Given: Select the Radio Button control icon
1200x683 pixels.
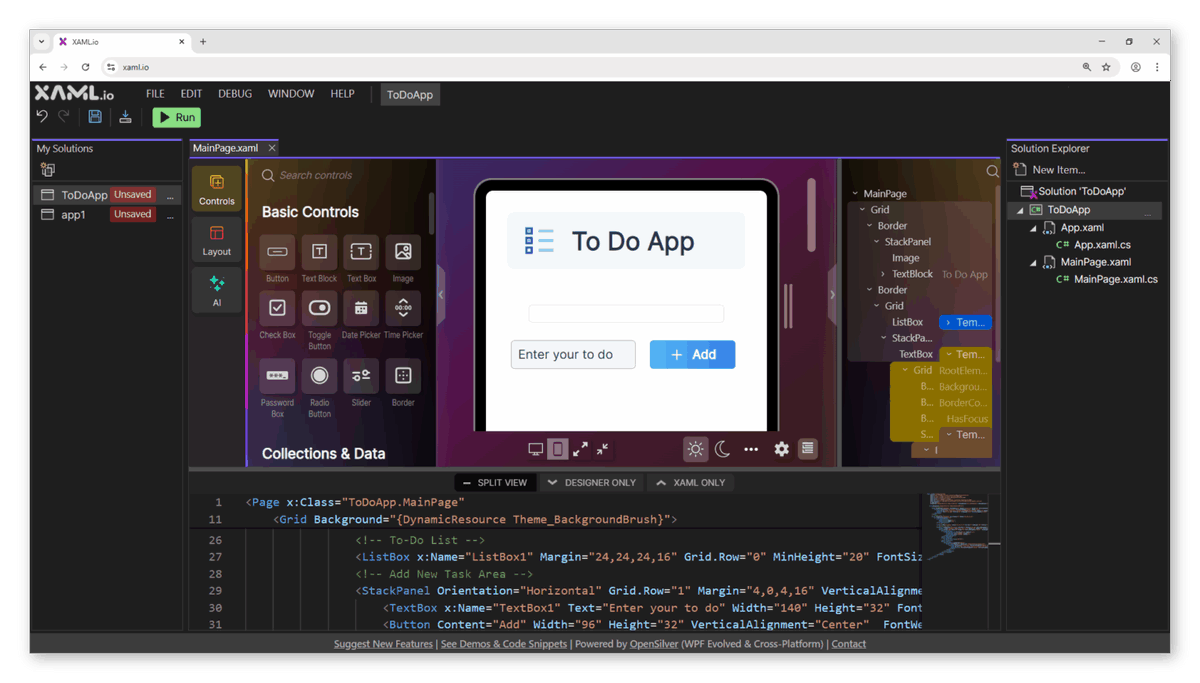Looking at the screenshot, I should (x=319, y=376).
